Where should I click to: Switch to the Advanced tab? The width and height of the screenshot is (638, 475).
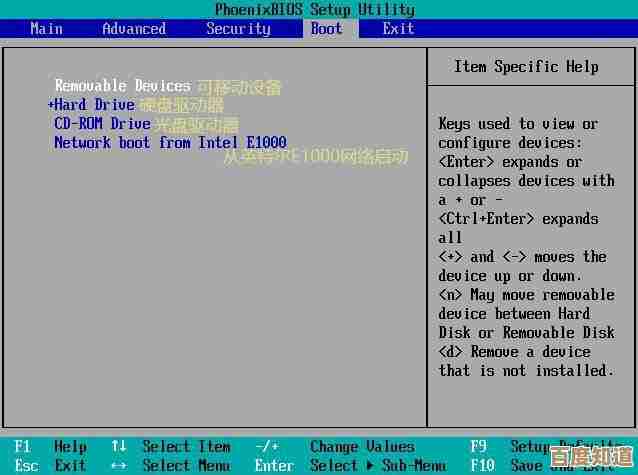[134, 28]
